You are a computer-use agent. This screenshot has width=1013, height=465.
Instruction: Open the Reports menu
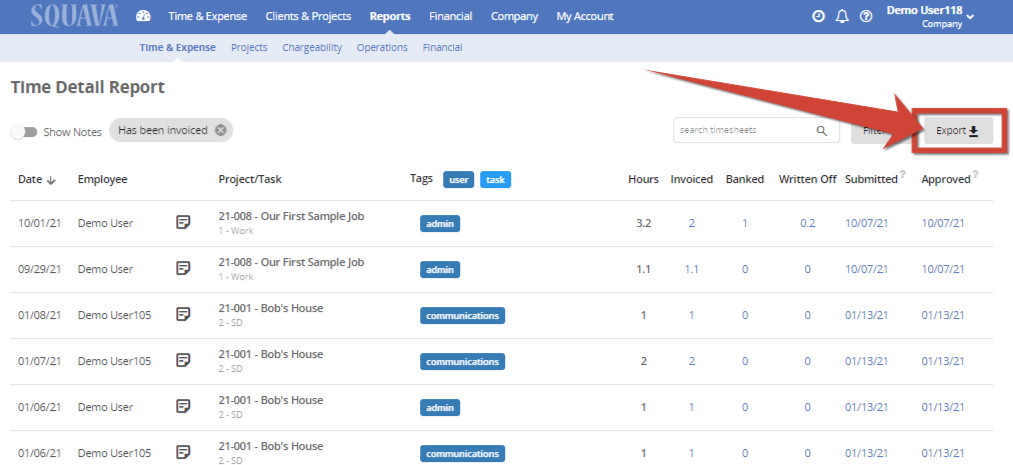click(390, 16)
